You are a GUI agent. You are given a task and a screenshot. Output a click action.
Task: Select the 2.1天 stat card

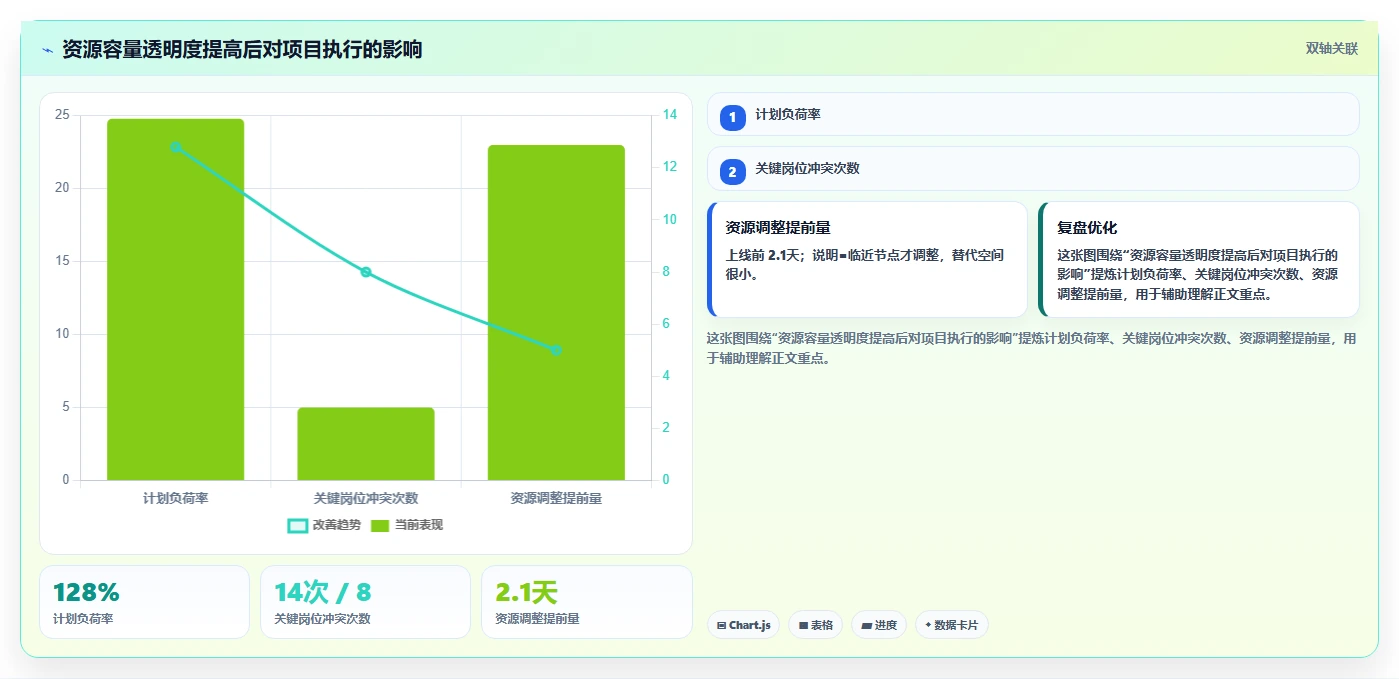[586, 602]
